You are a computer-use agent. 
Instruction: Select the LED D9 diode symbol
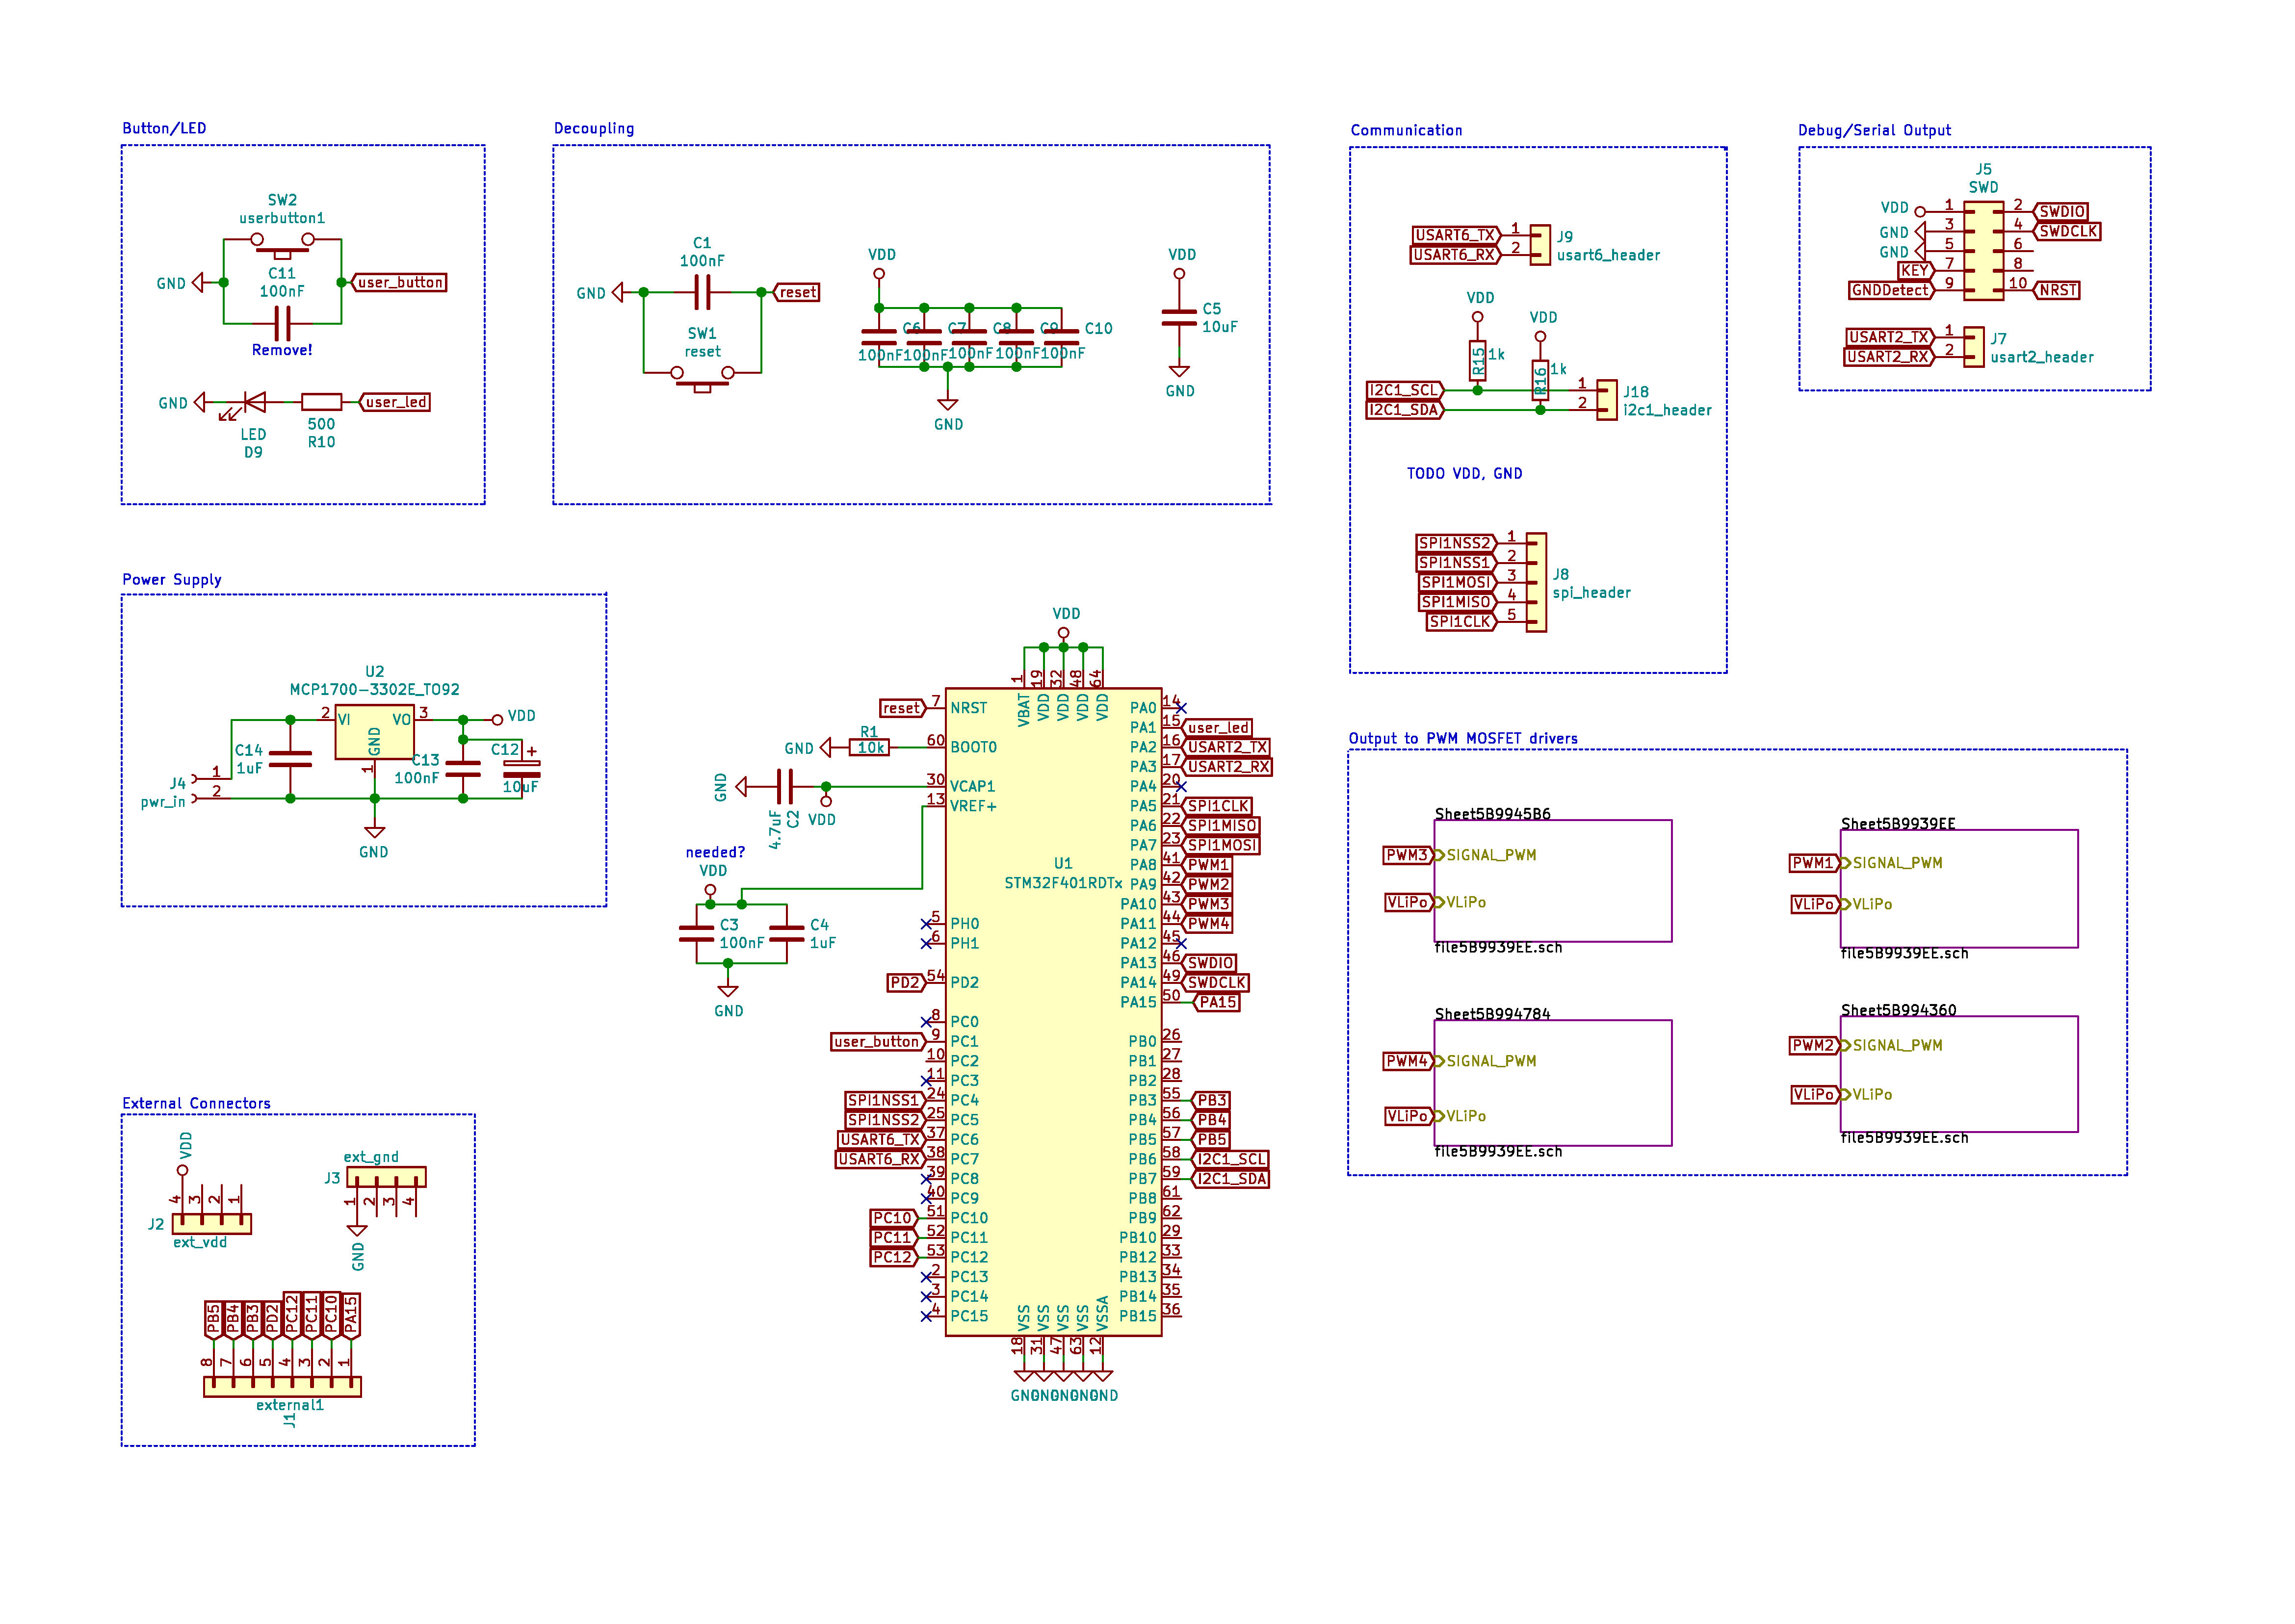pyautogui.click(x=253, y=403)
